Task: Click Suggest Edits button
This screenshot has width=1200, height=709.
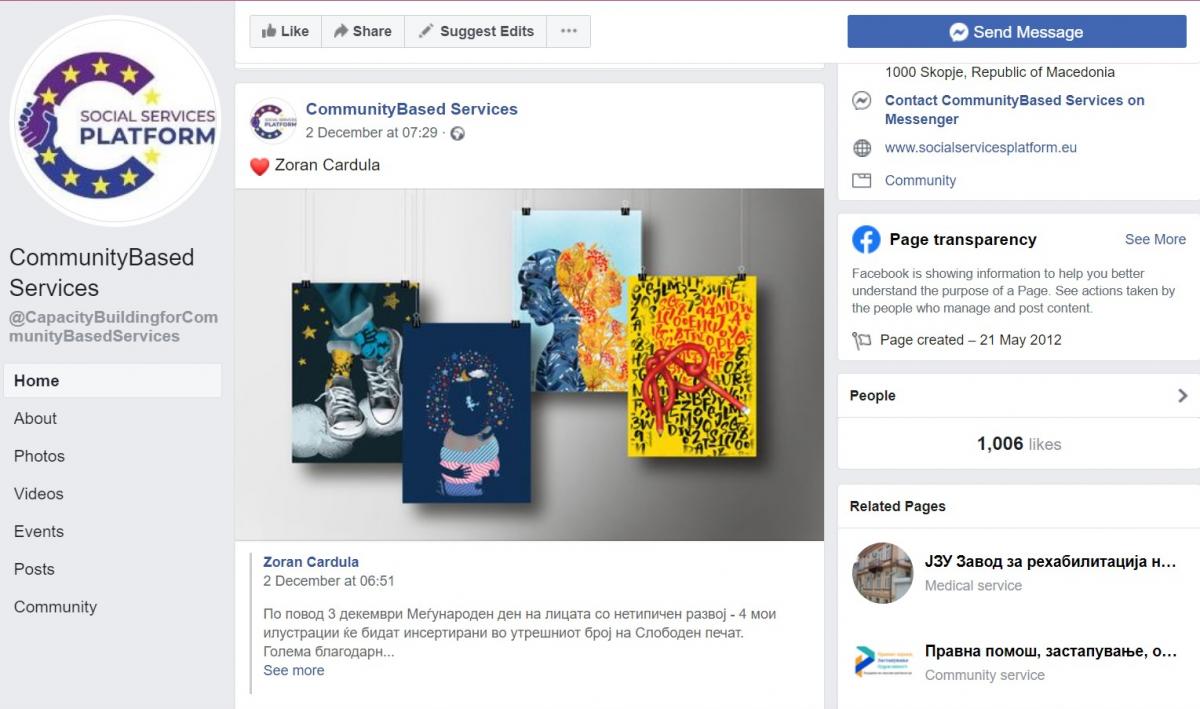Action: click(x=476, y=31)
